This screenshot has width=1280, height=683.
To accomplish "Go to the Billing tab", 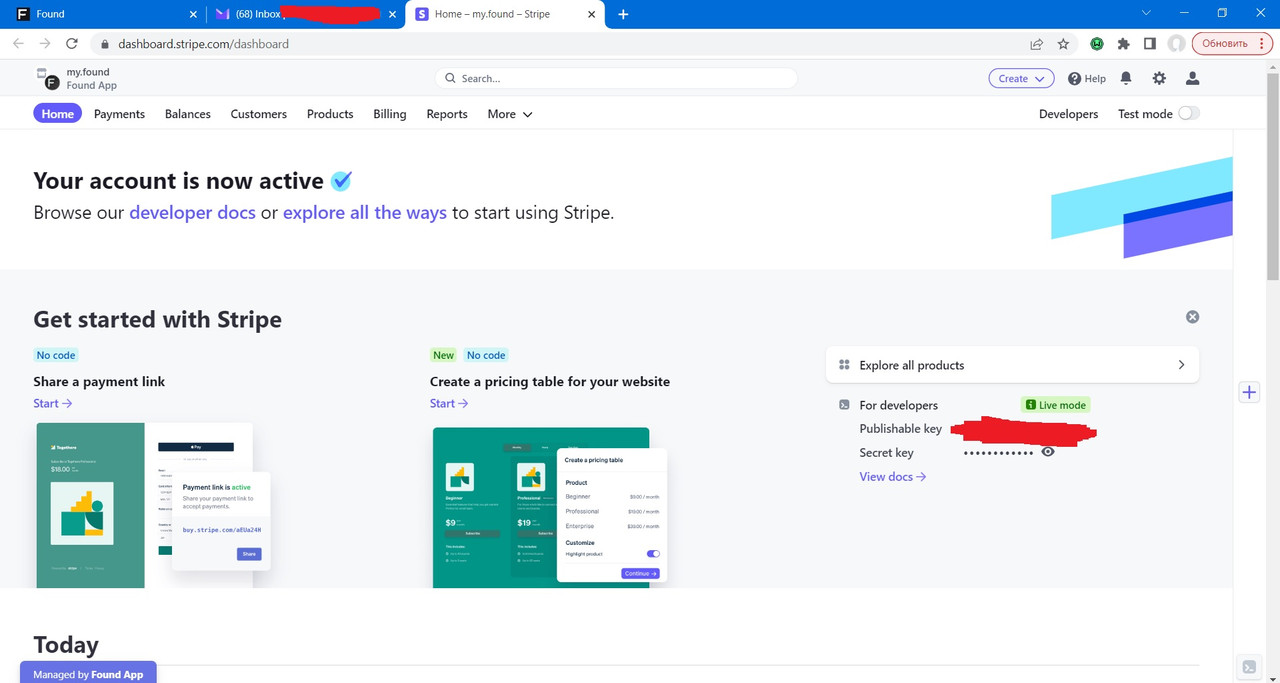I will pos(390,114).
